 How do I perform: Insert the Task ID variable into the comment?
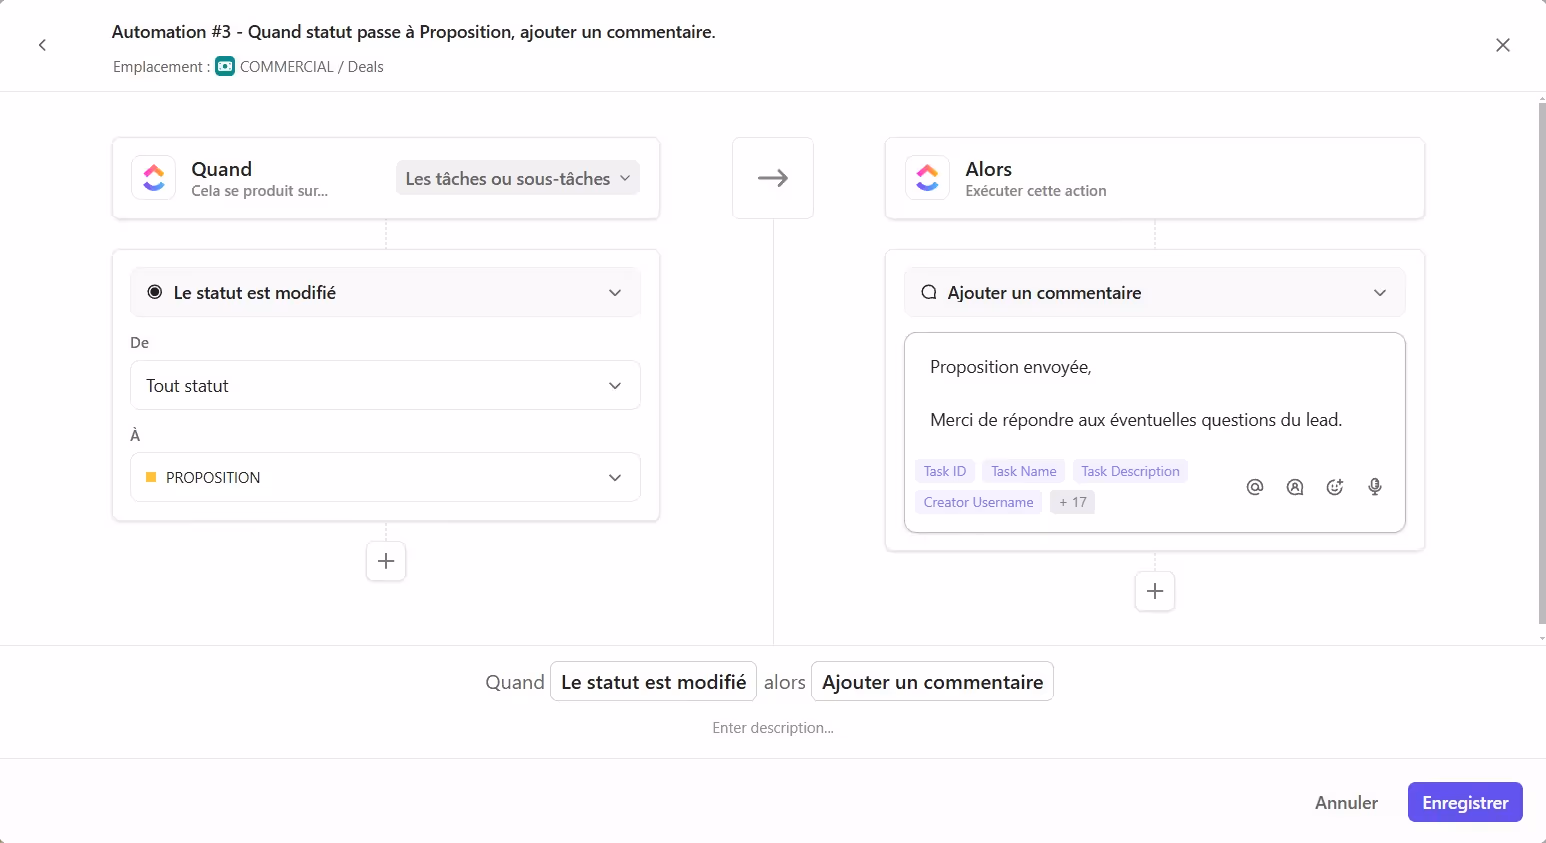tap(944, 470)
